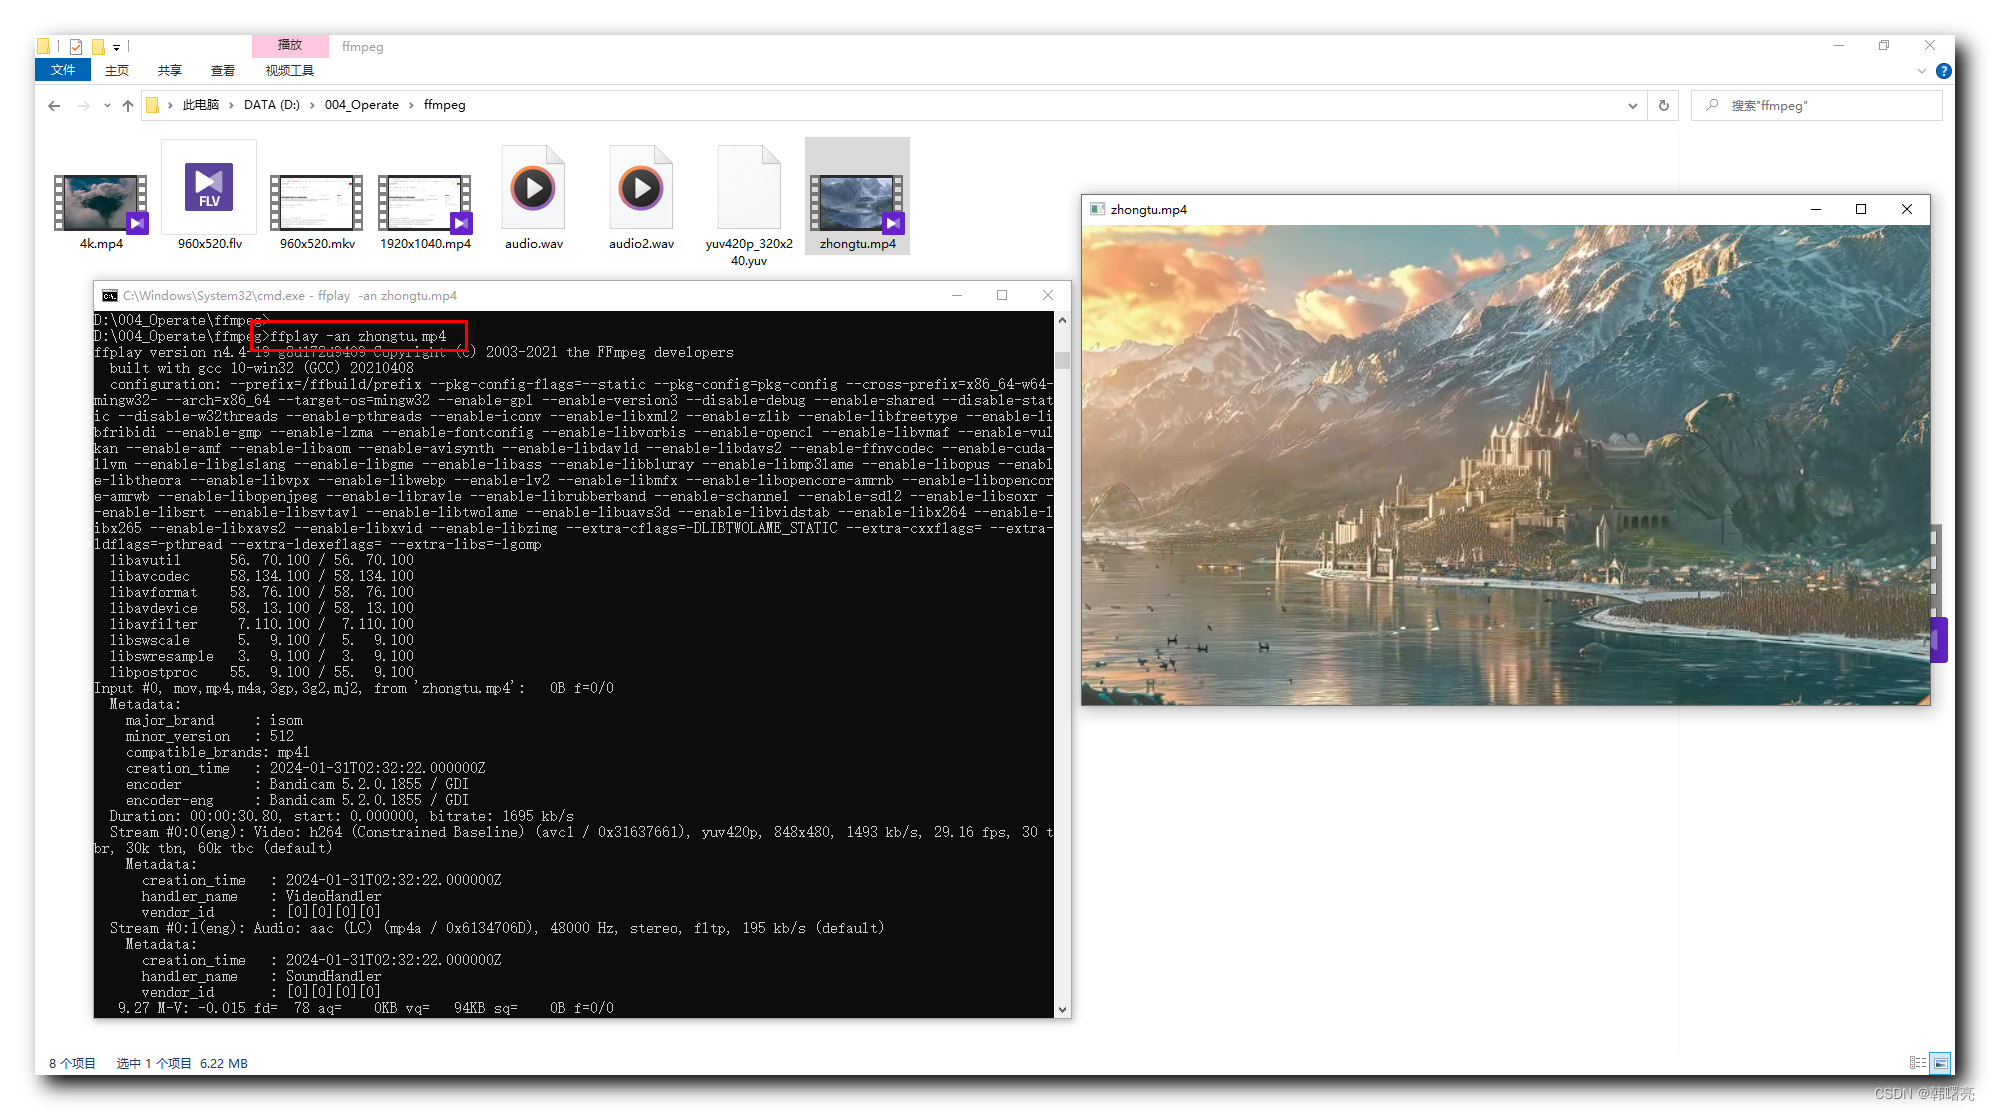Open Explorer help question mark
Screen dimensions: 1990x1110
[1943, 71]
